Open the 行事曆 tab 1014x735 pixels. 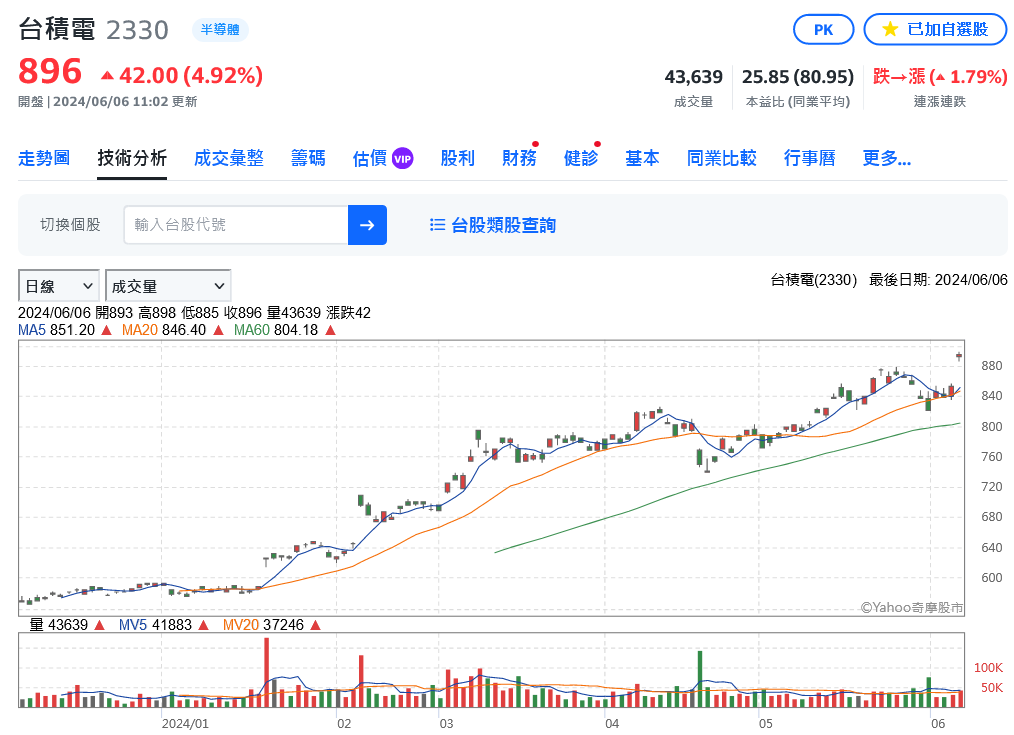point(810,158)
